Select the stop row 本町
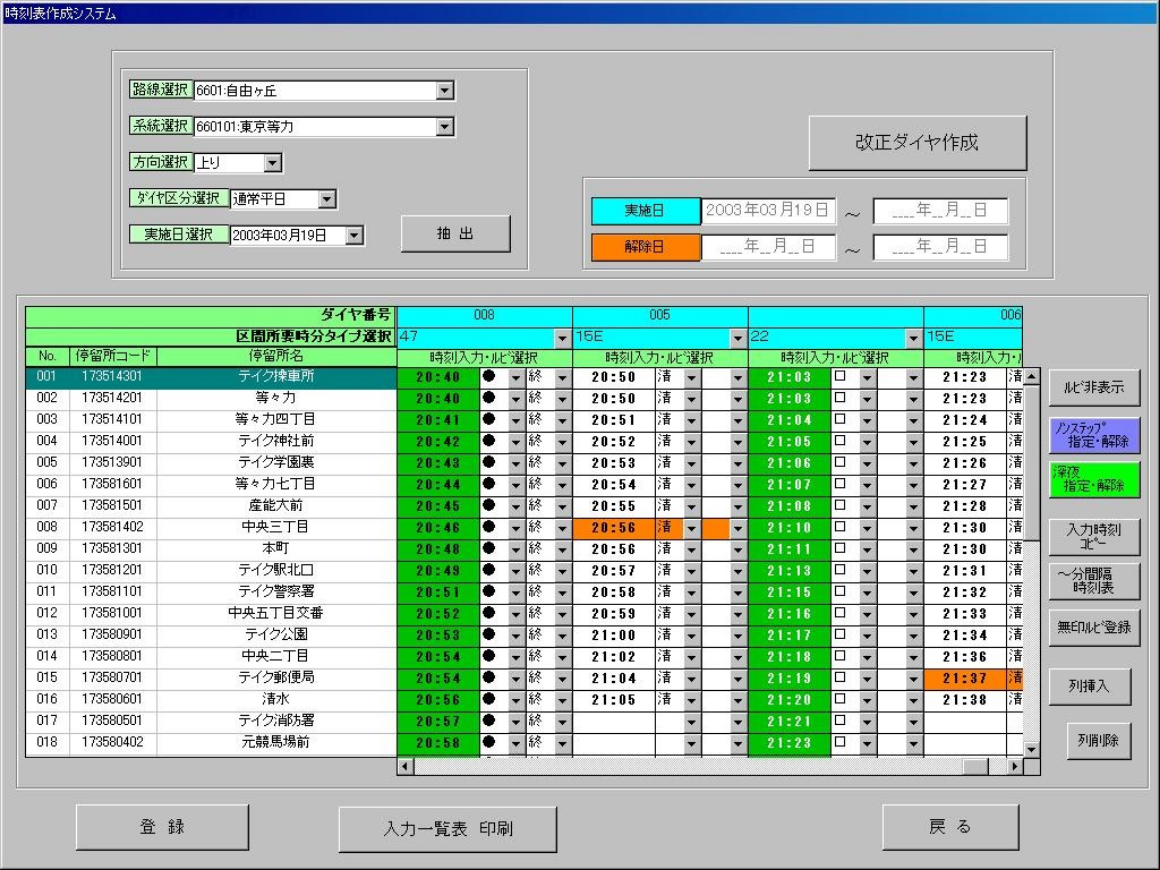Image resolution: width=1160 pixels, height=870 pixels. coord(211,548)
